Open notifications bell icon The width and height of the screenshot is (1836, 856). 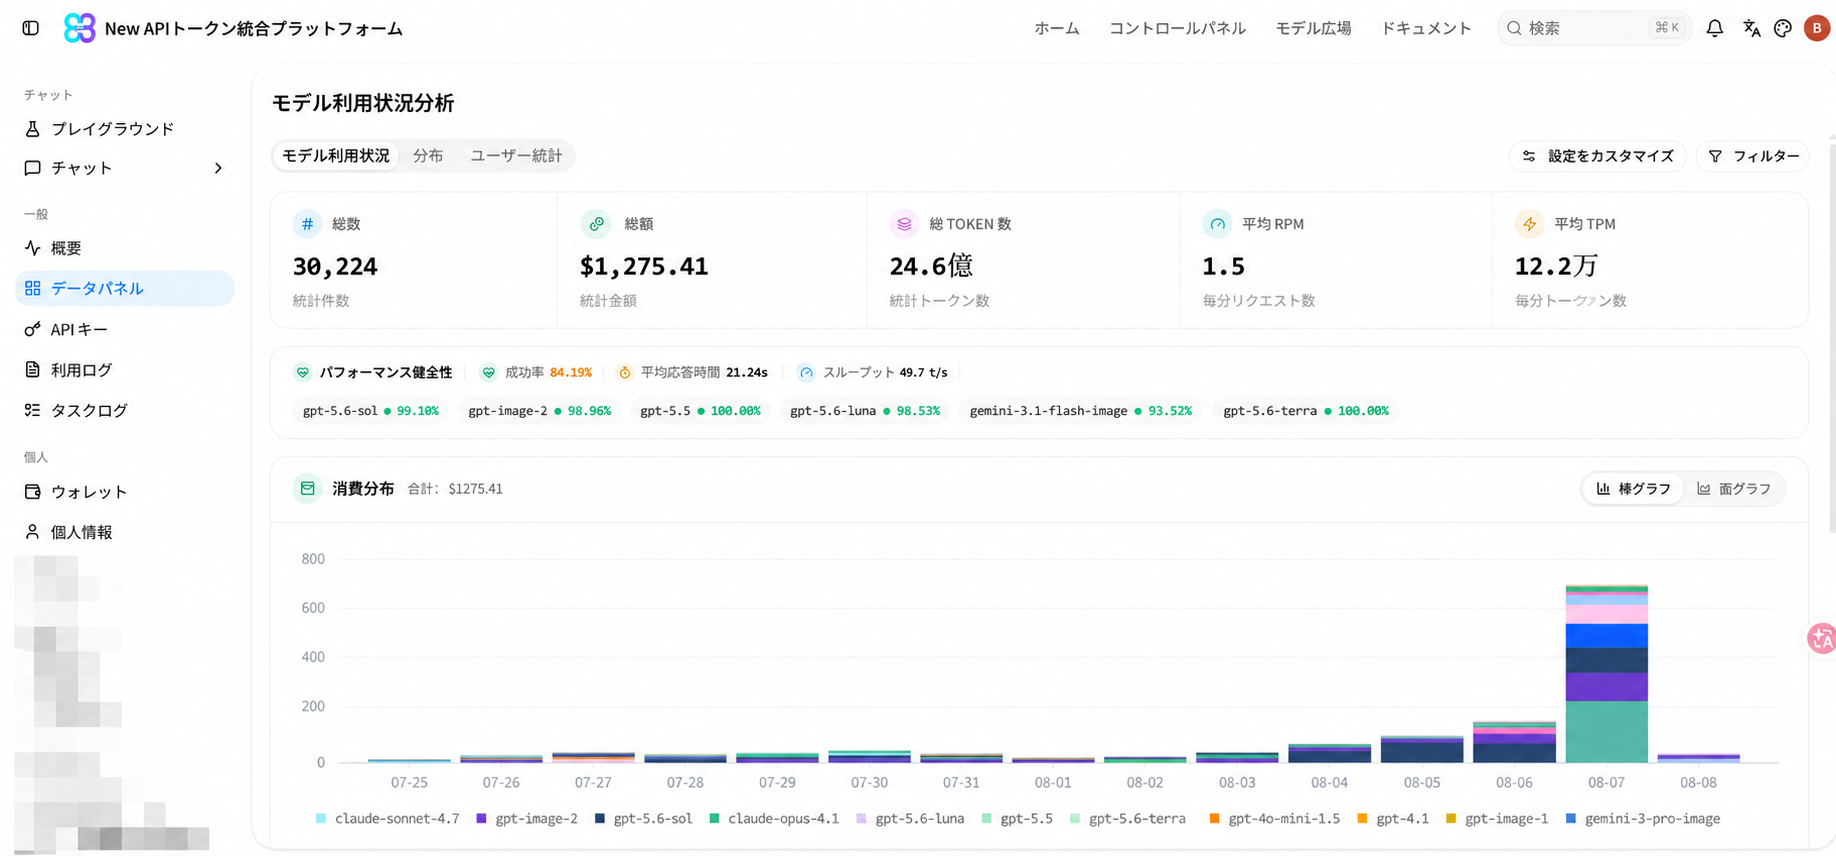(x=1715, y=28)
